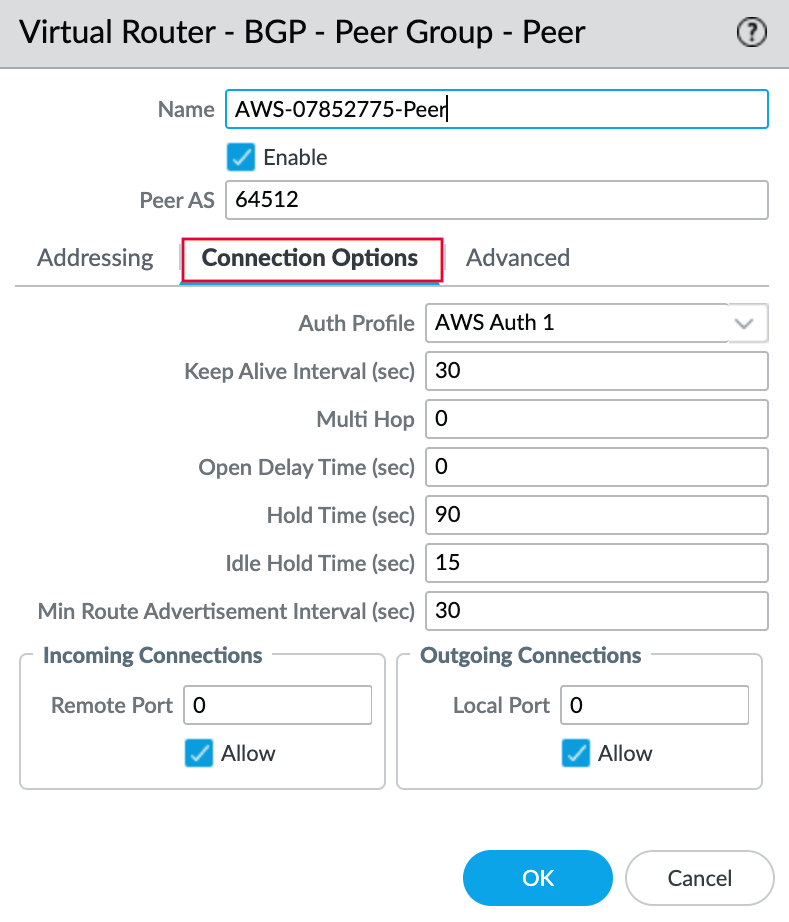Click the Name field containing AWS-07852775-Peer
The width and height of the screenshot is (789, 922).
(497, 109)
